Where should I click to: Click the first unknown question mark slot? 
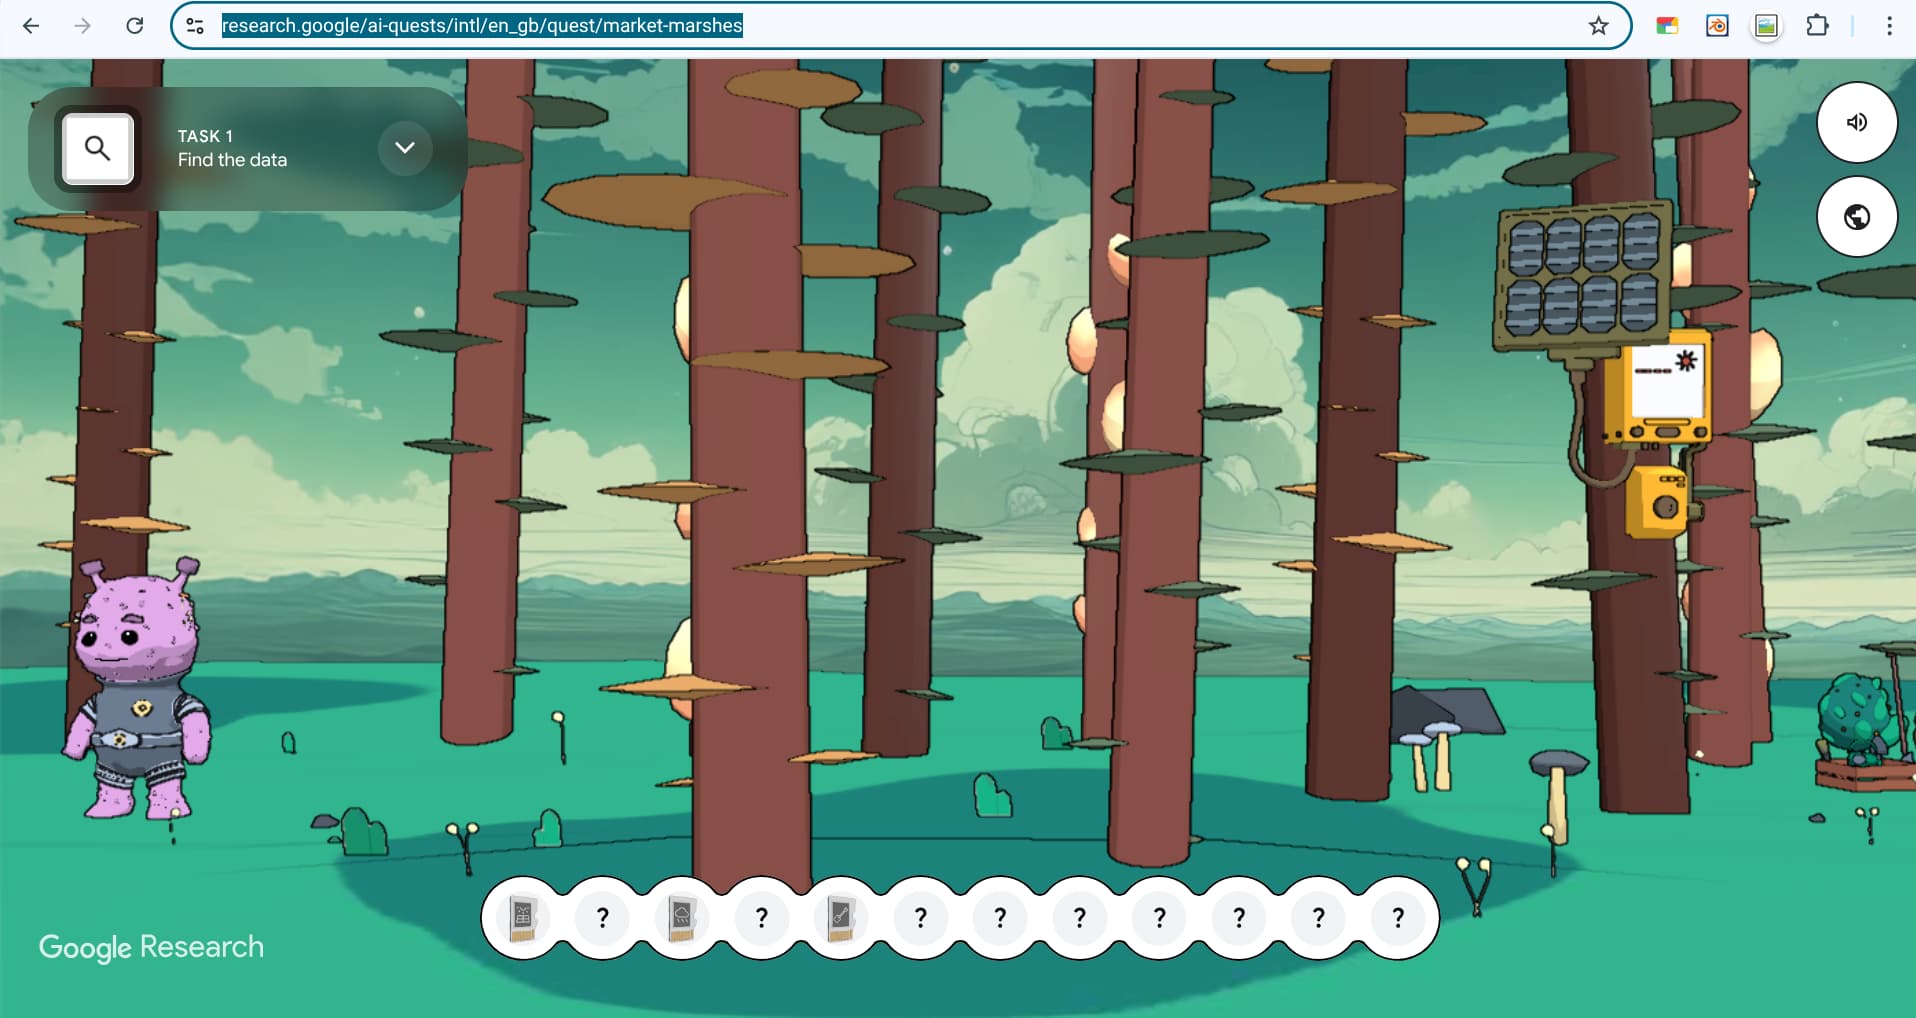602,918
